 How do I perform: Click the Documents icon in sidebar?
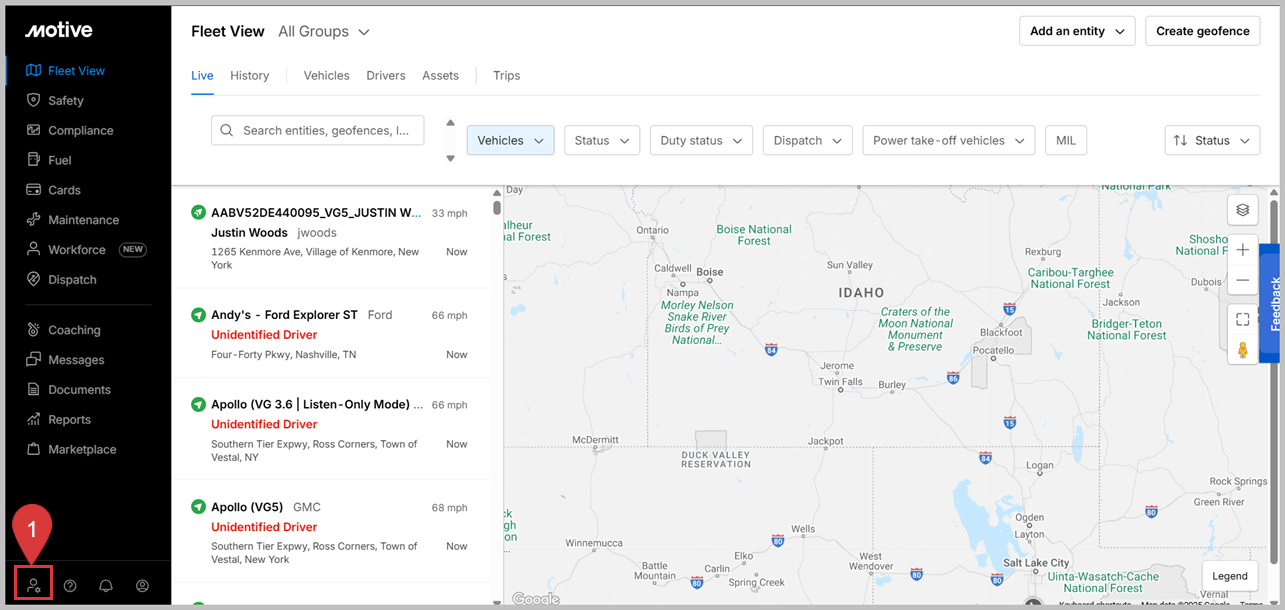click(x=33, y=390)
